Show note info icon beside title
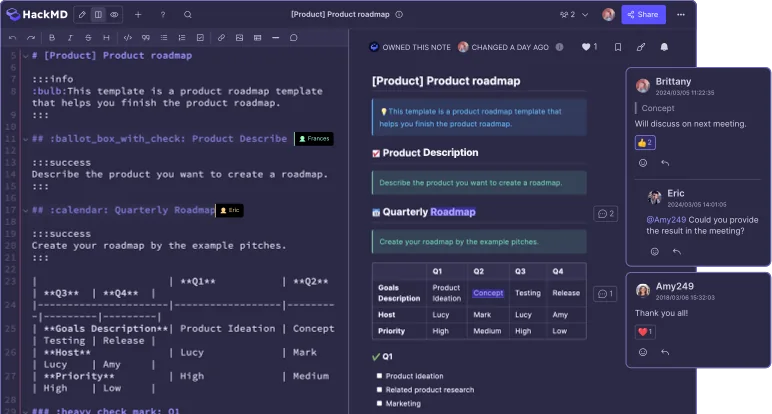The image size is (772, 414). pyautogui.click(x=399, y=15)
